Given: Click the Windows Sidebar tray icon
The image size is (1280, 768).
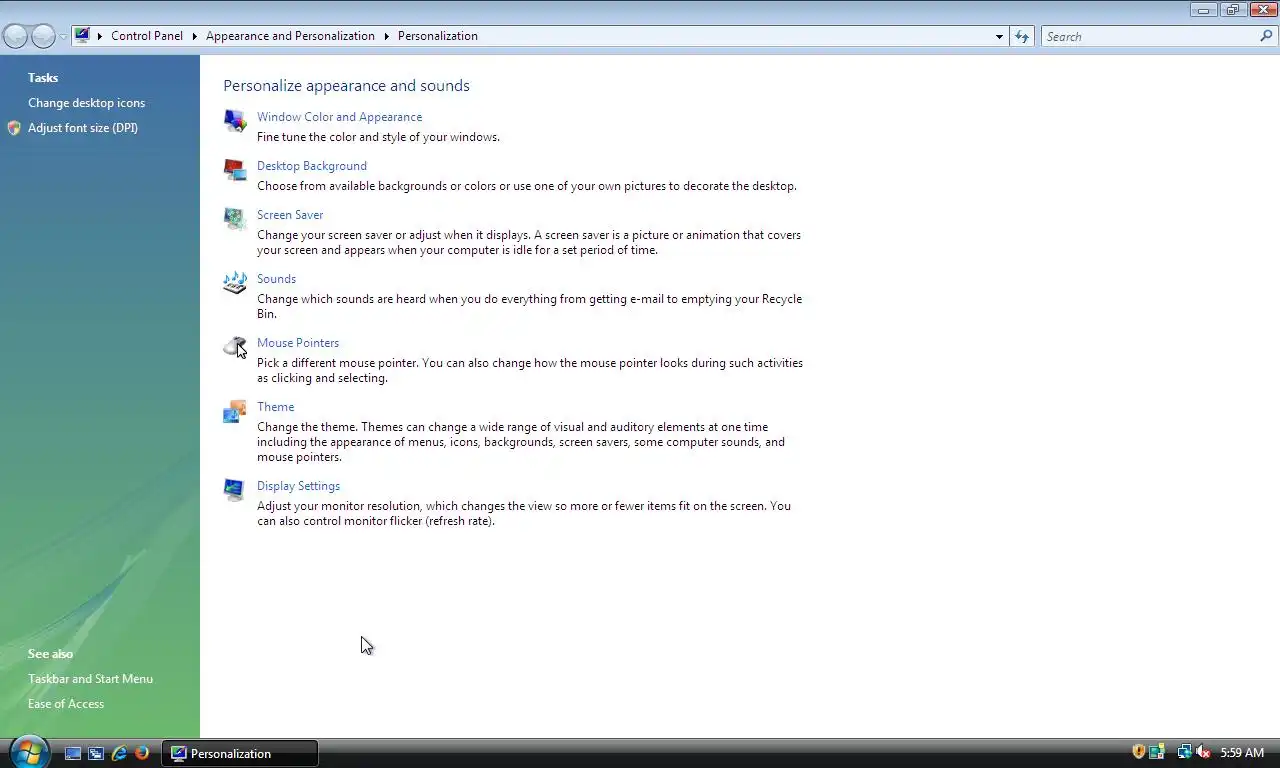Looking at the screenshot, I should pyautogui.click(x=1157, y=752).
